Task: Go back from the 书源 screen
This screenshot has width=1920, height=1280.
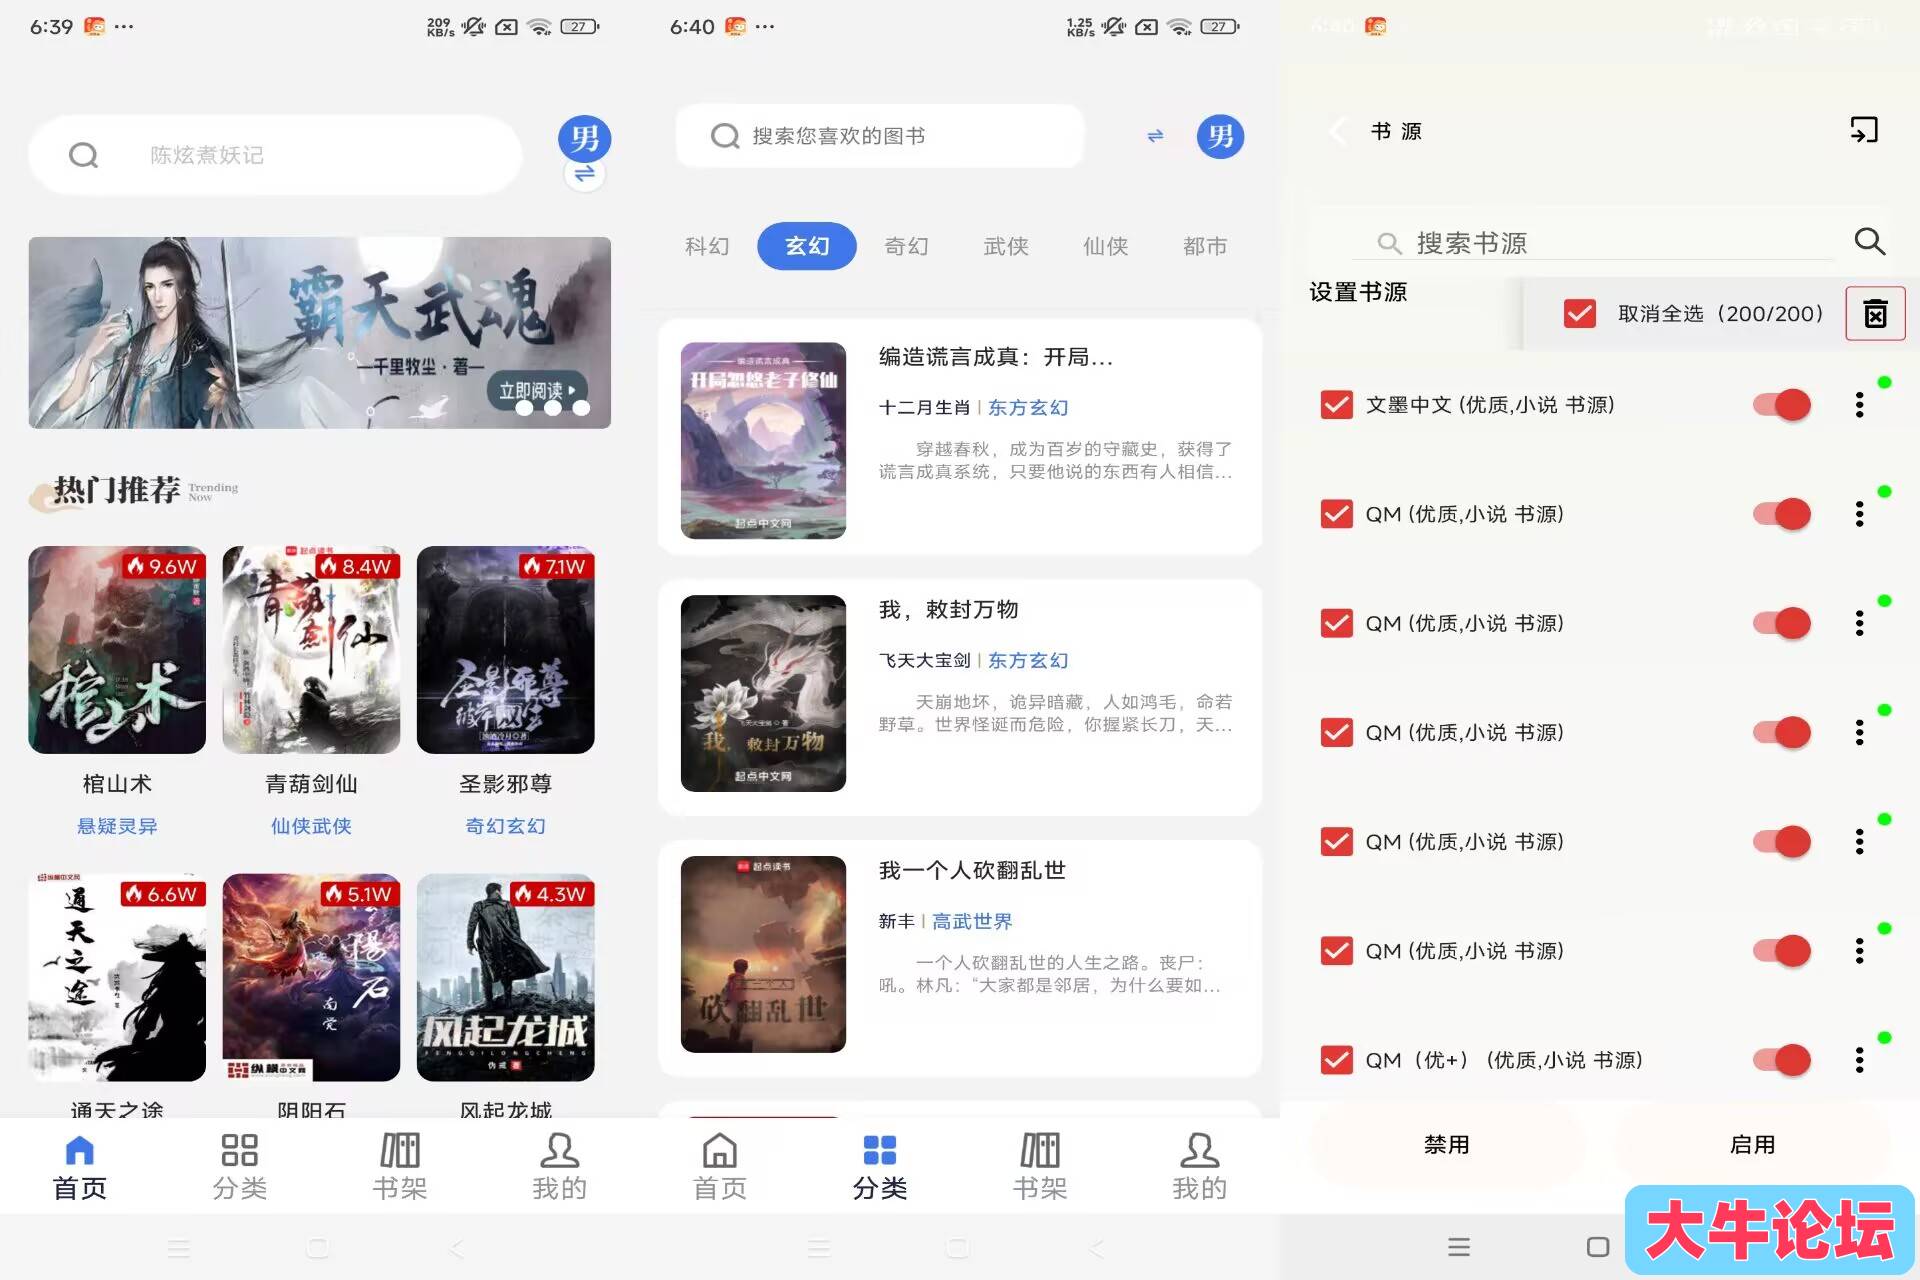Action: 1336,131
